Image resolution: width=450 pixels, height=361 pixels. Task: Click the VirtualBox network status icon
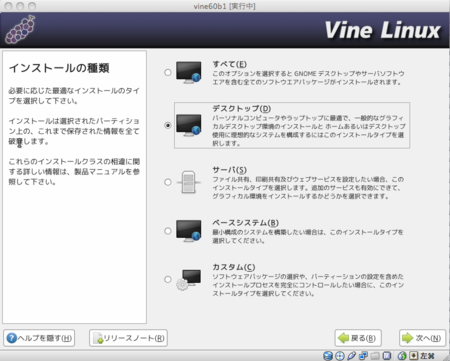tap(363, 356)
